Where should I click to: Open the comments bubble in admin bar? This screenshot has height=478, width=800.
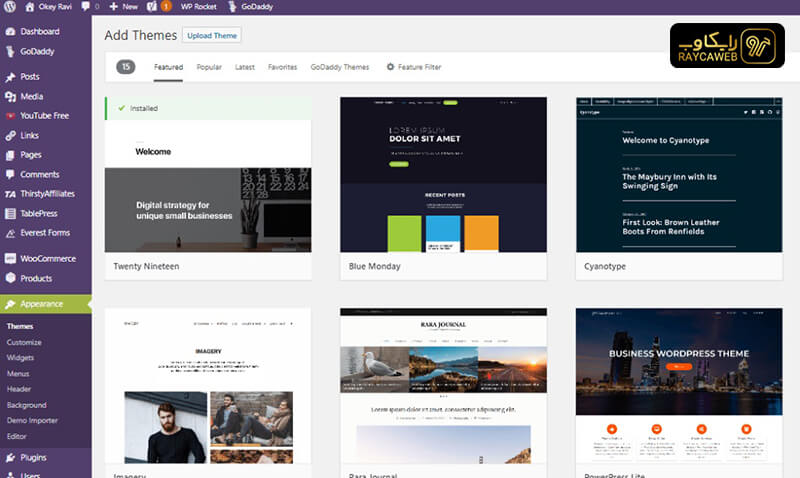pos(85,6)
